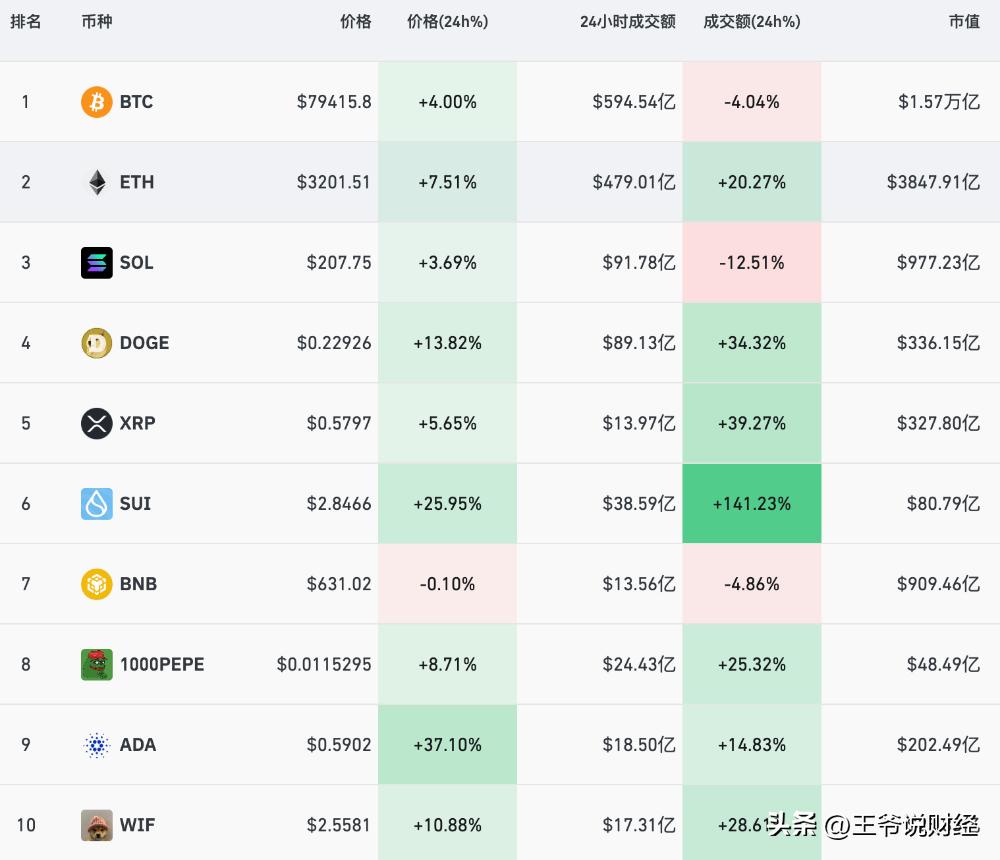Sort by 市值 column header

tap(964, 22)
